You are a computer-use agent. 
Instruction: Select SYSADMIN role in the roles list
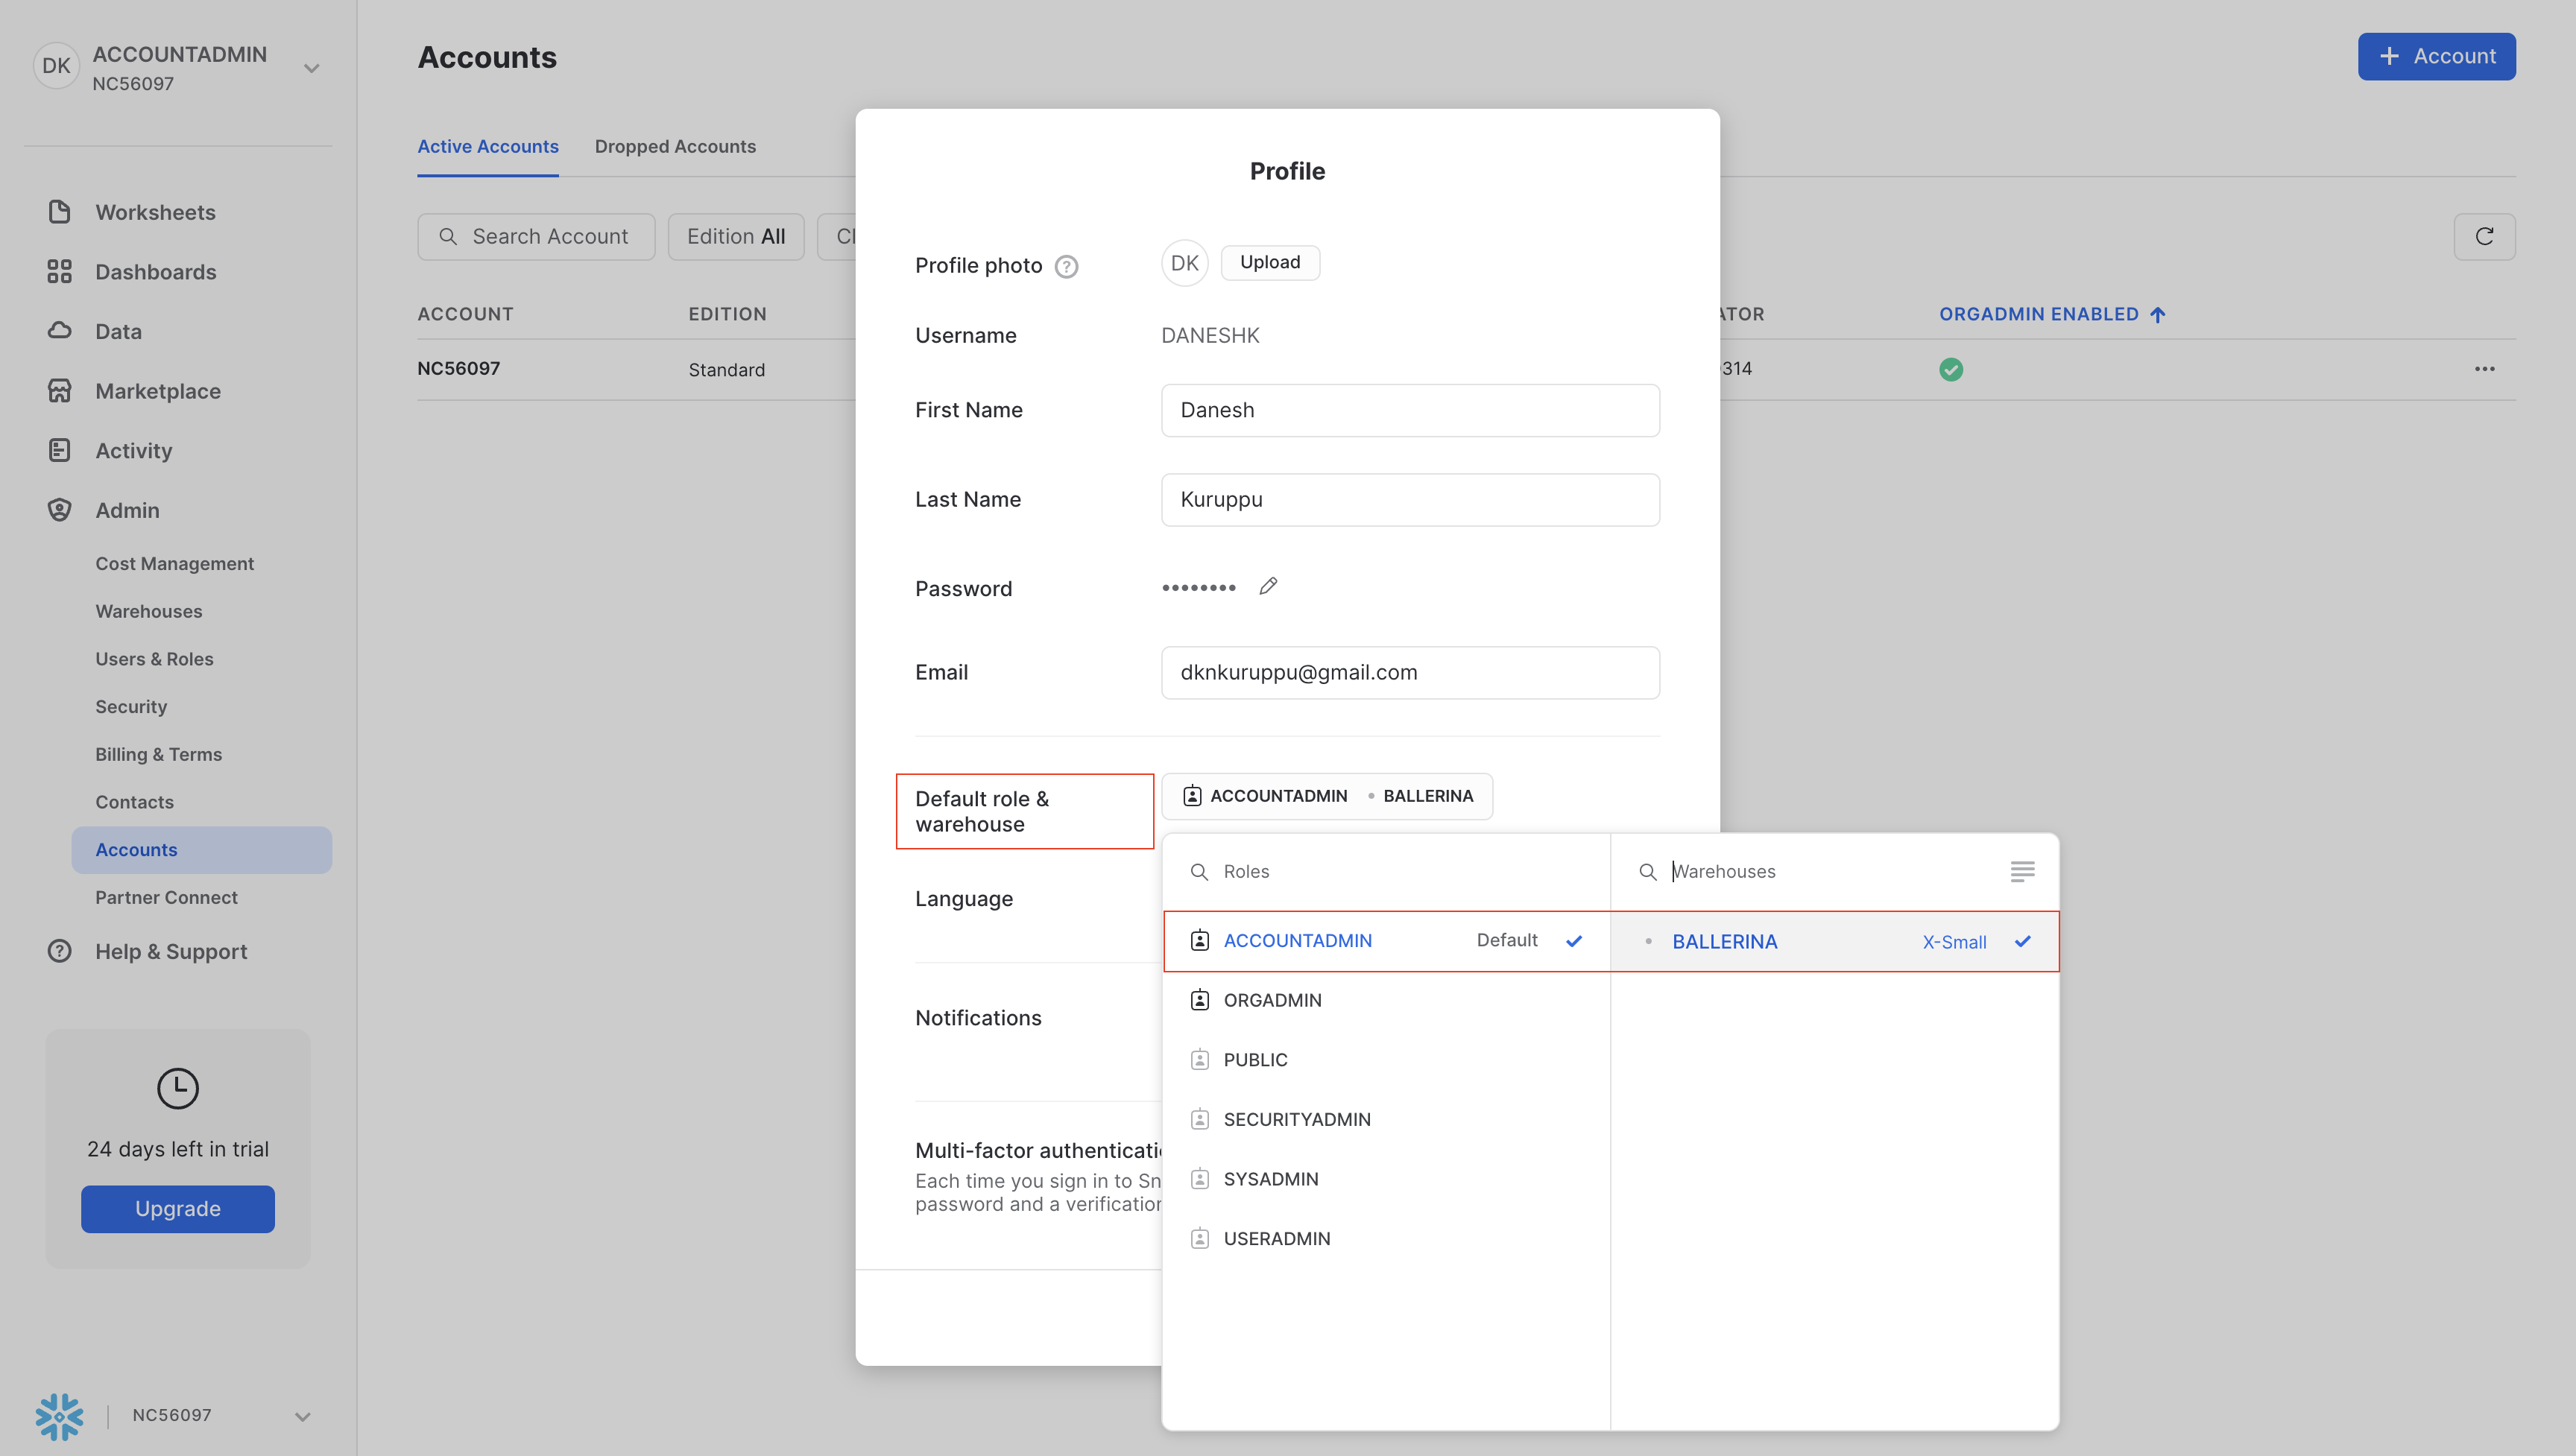point(1270,1179)
